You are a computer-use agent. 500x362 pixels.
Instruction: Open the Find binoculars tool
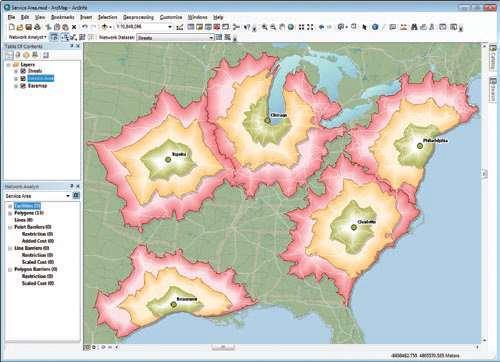414,27
